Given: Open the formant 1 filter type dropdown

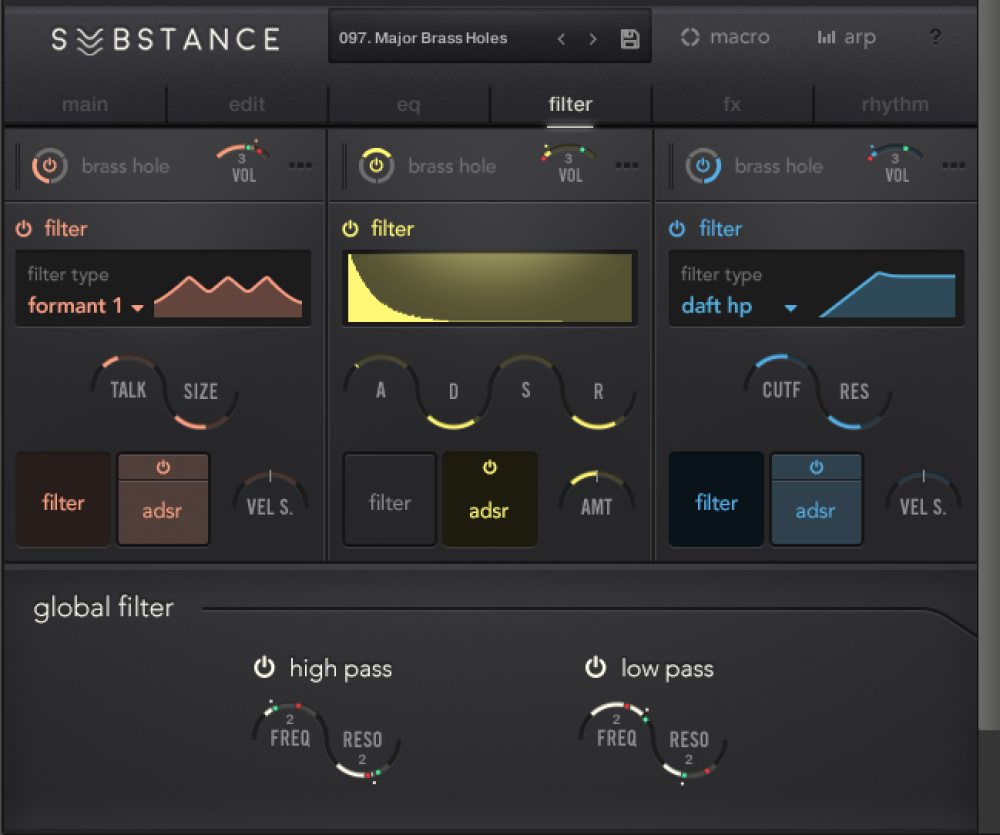Looking at the screenshot, I should (85, 306).
